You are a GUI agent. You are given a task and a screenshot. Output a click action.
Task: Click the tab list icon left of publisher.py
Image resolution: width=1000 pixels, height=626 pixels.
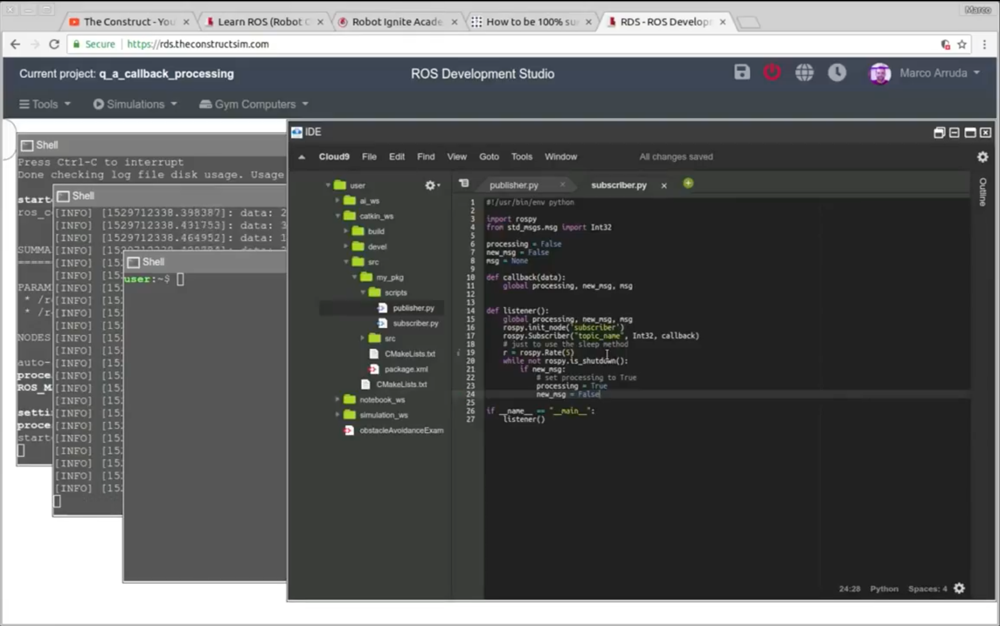(464, 184)
